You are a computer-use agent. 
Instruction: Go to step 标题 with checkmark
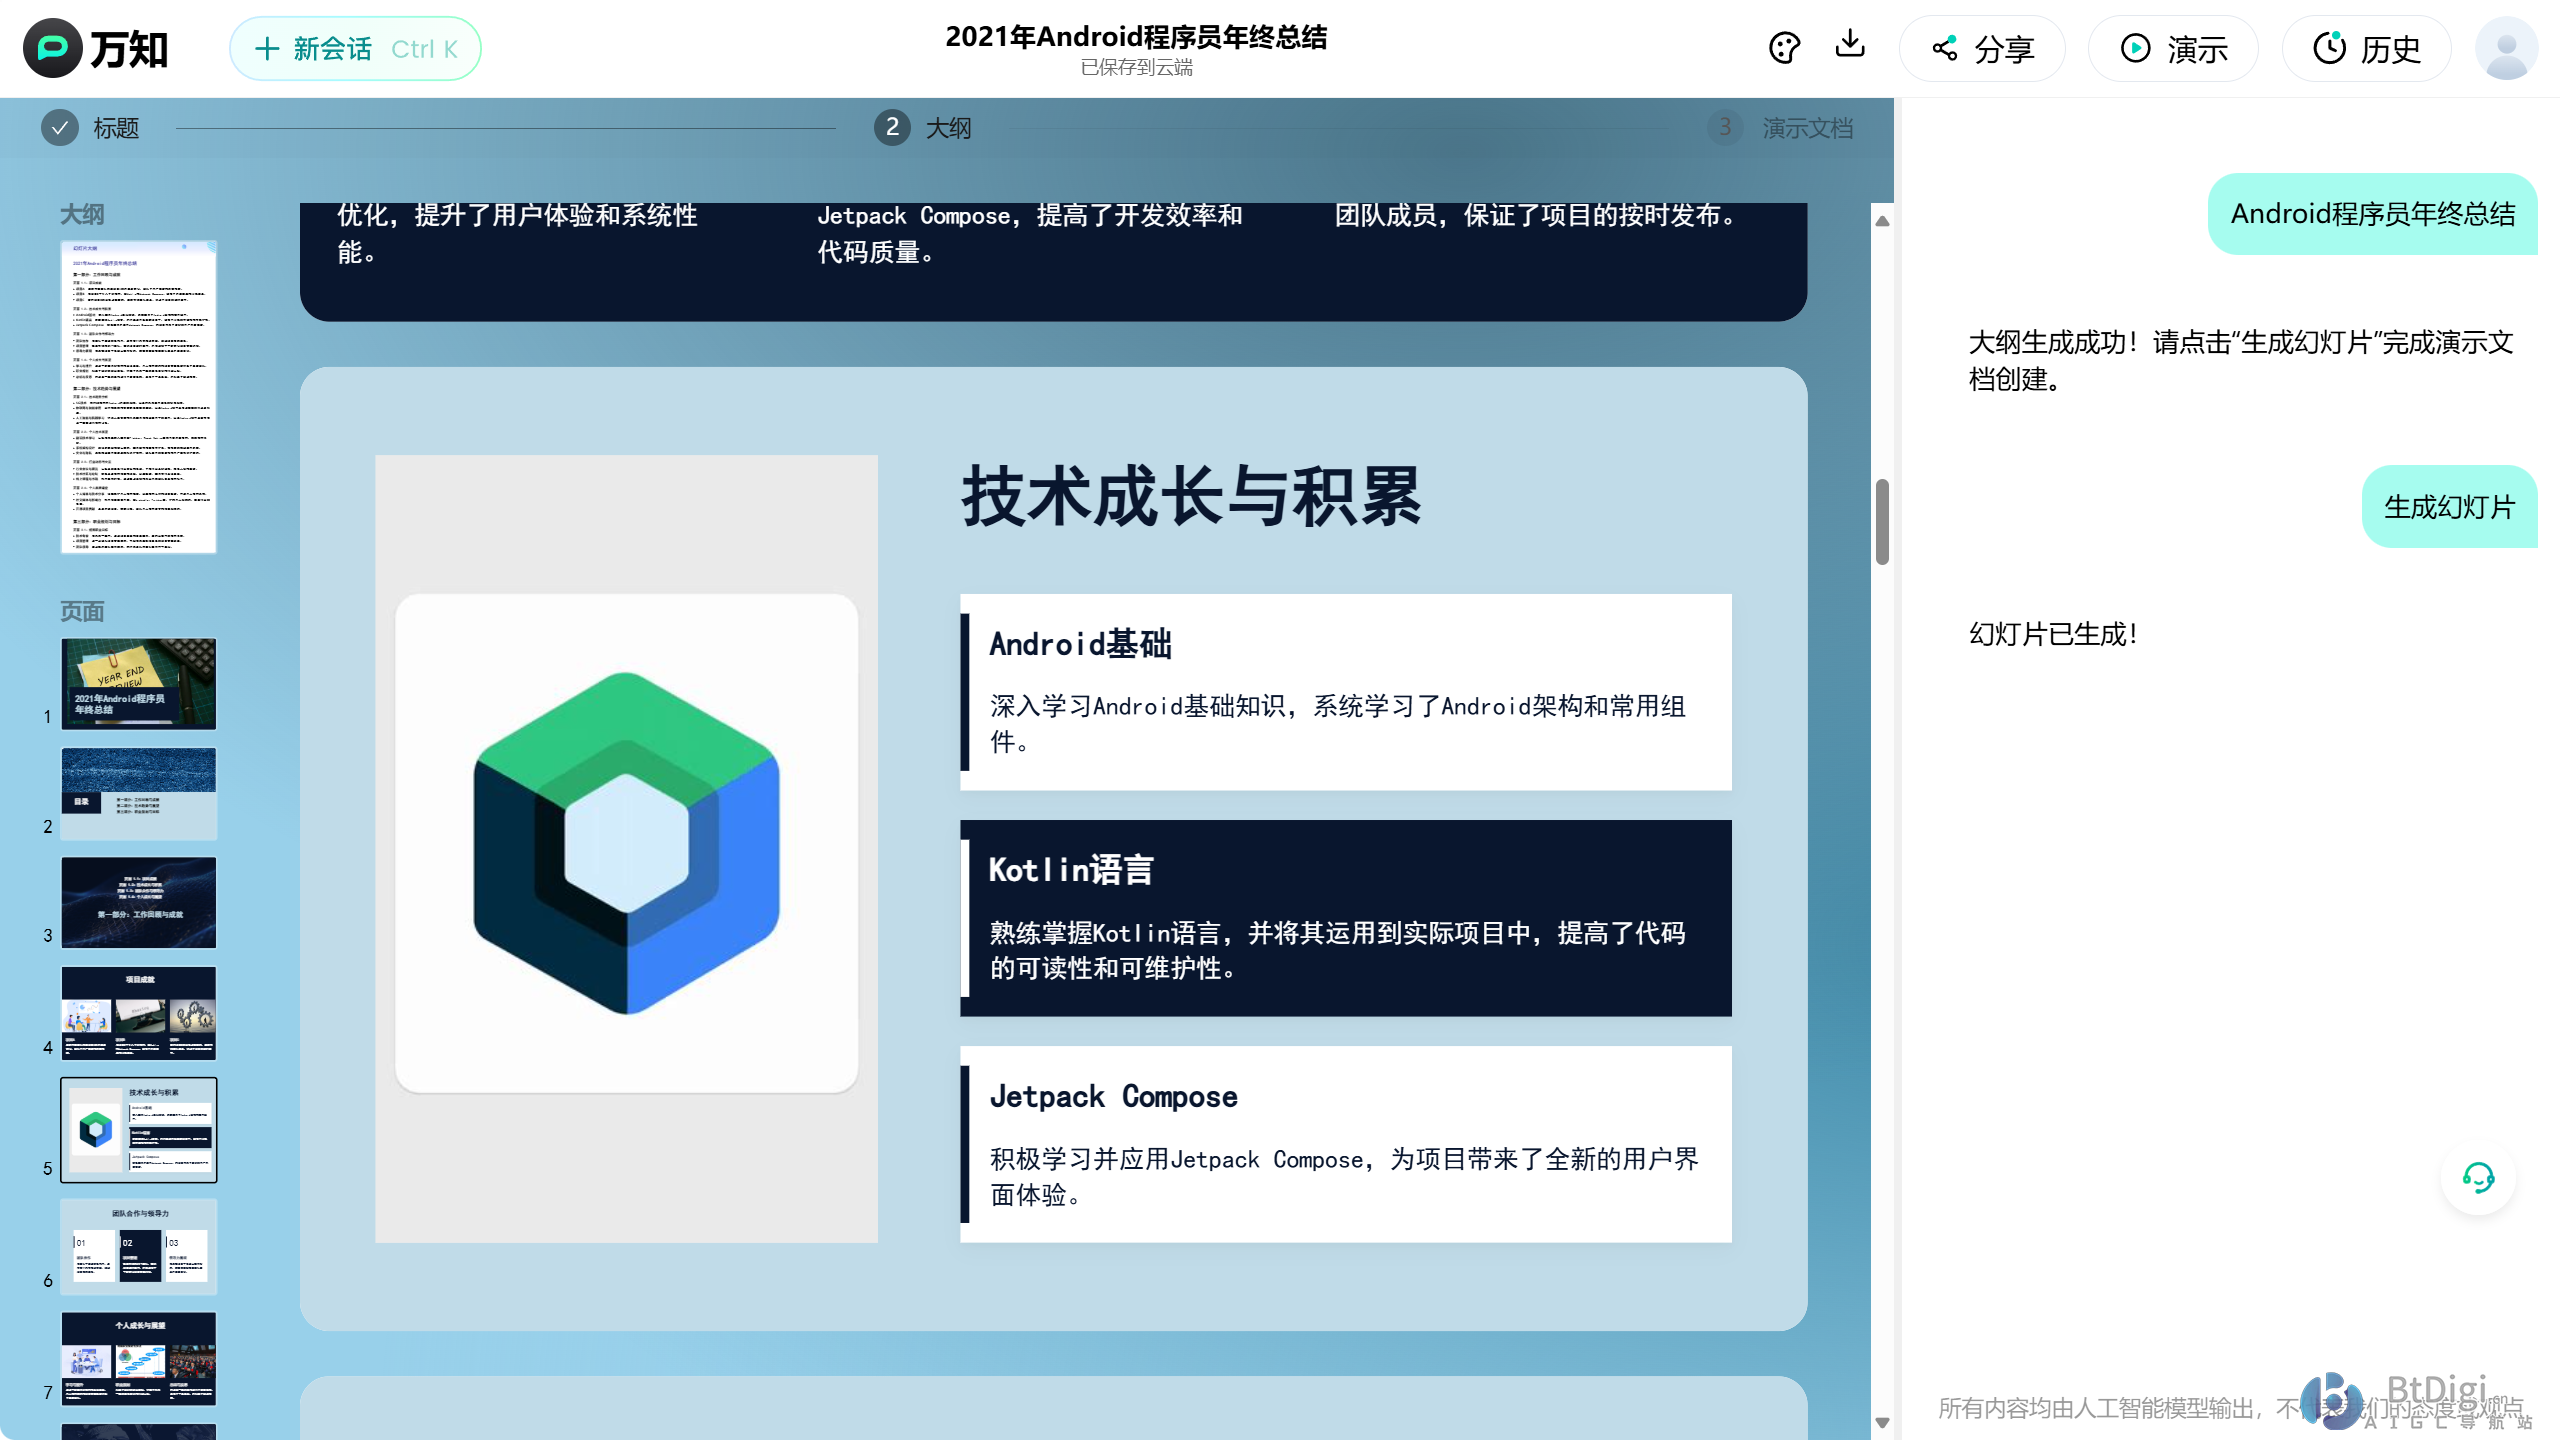90,128
